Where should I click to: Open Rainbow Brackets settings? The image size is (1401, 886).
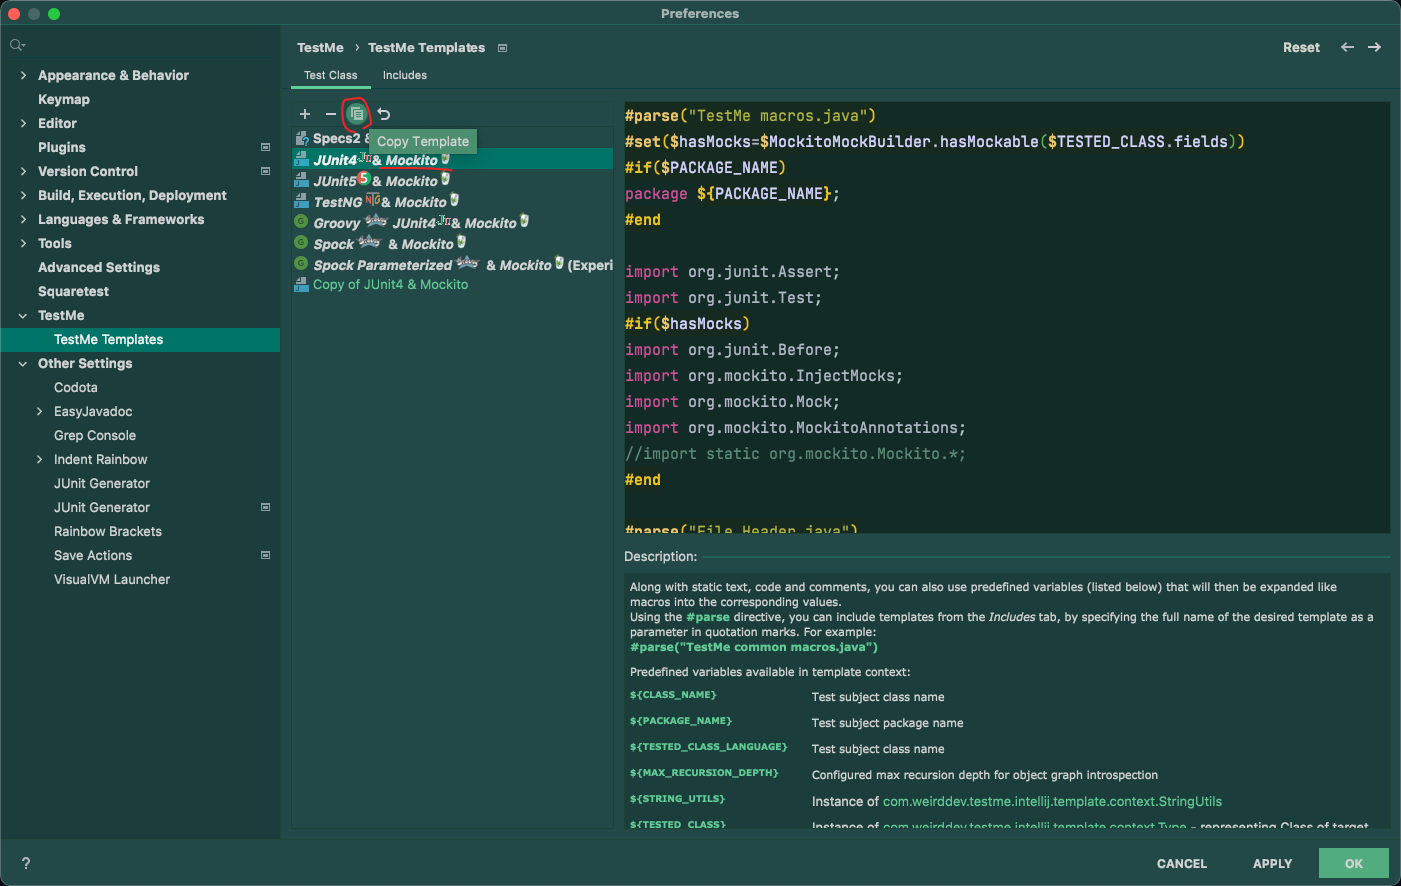pos(108,531)
